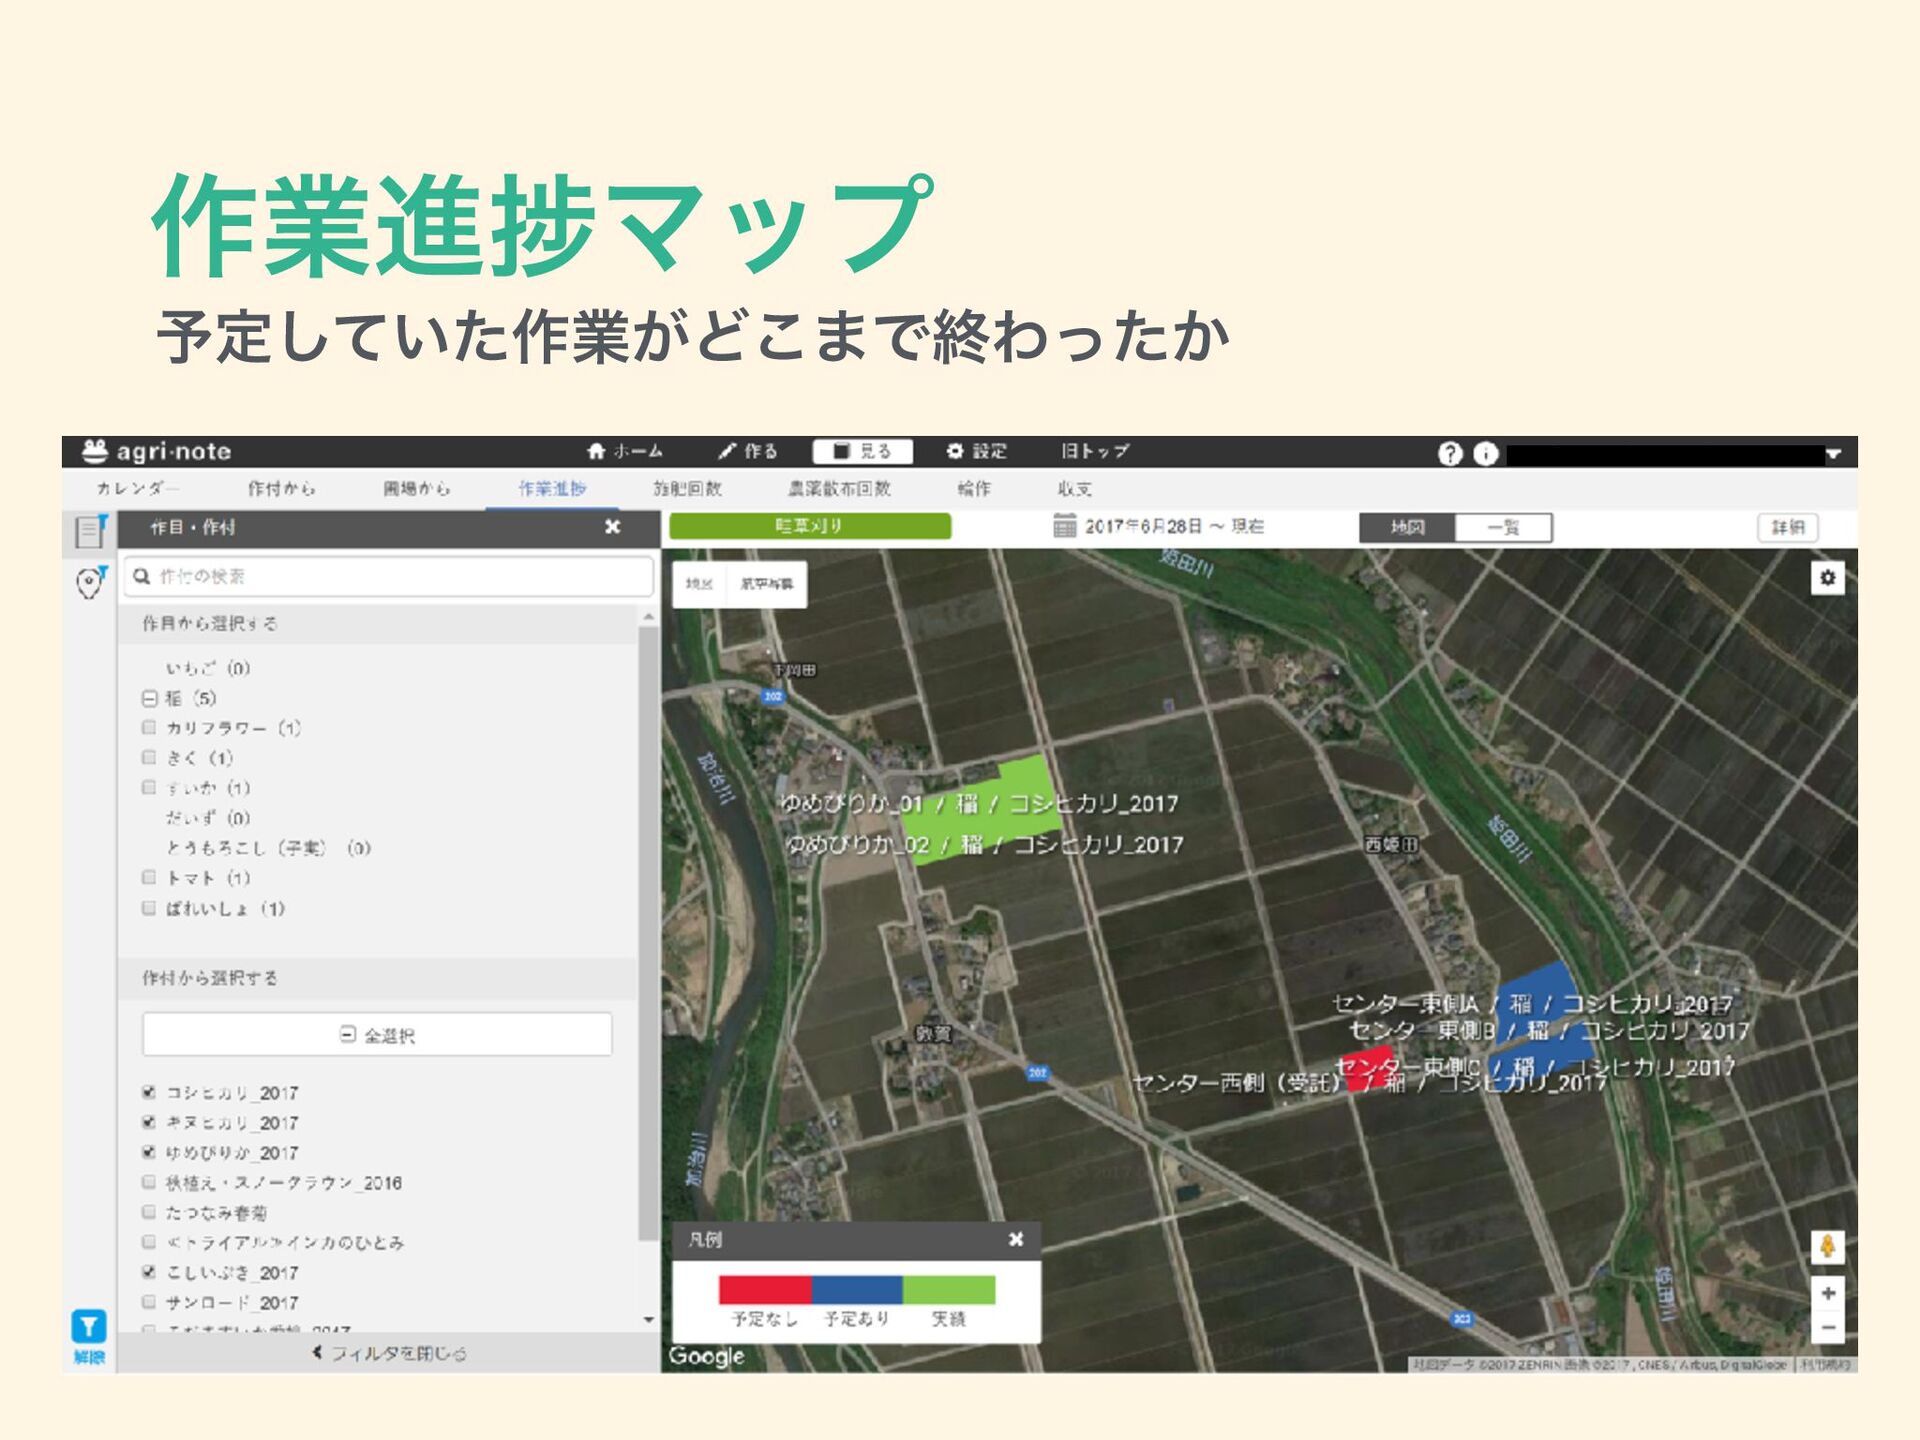The height and width of the screenshot is (1440, 1920).
Task: Click the info icon in top bar
Action: point(1486,453)
